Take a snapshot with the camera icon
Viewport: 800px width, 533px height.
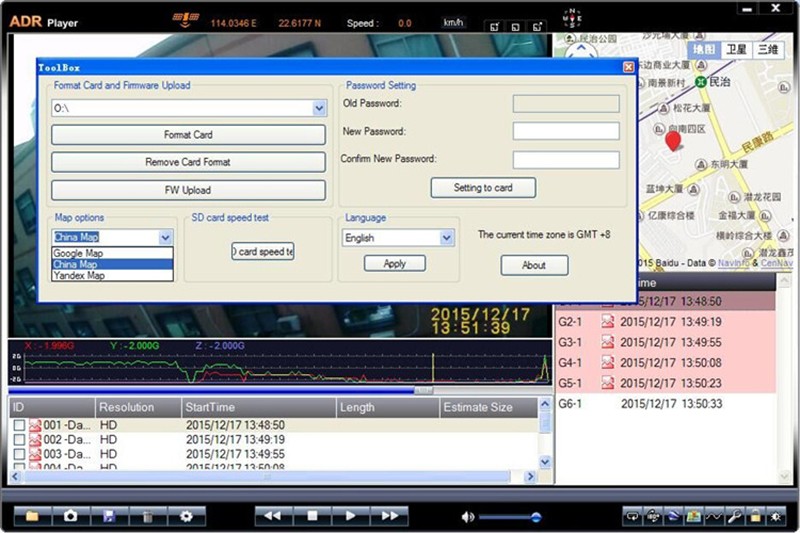pos(70,516)
